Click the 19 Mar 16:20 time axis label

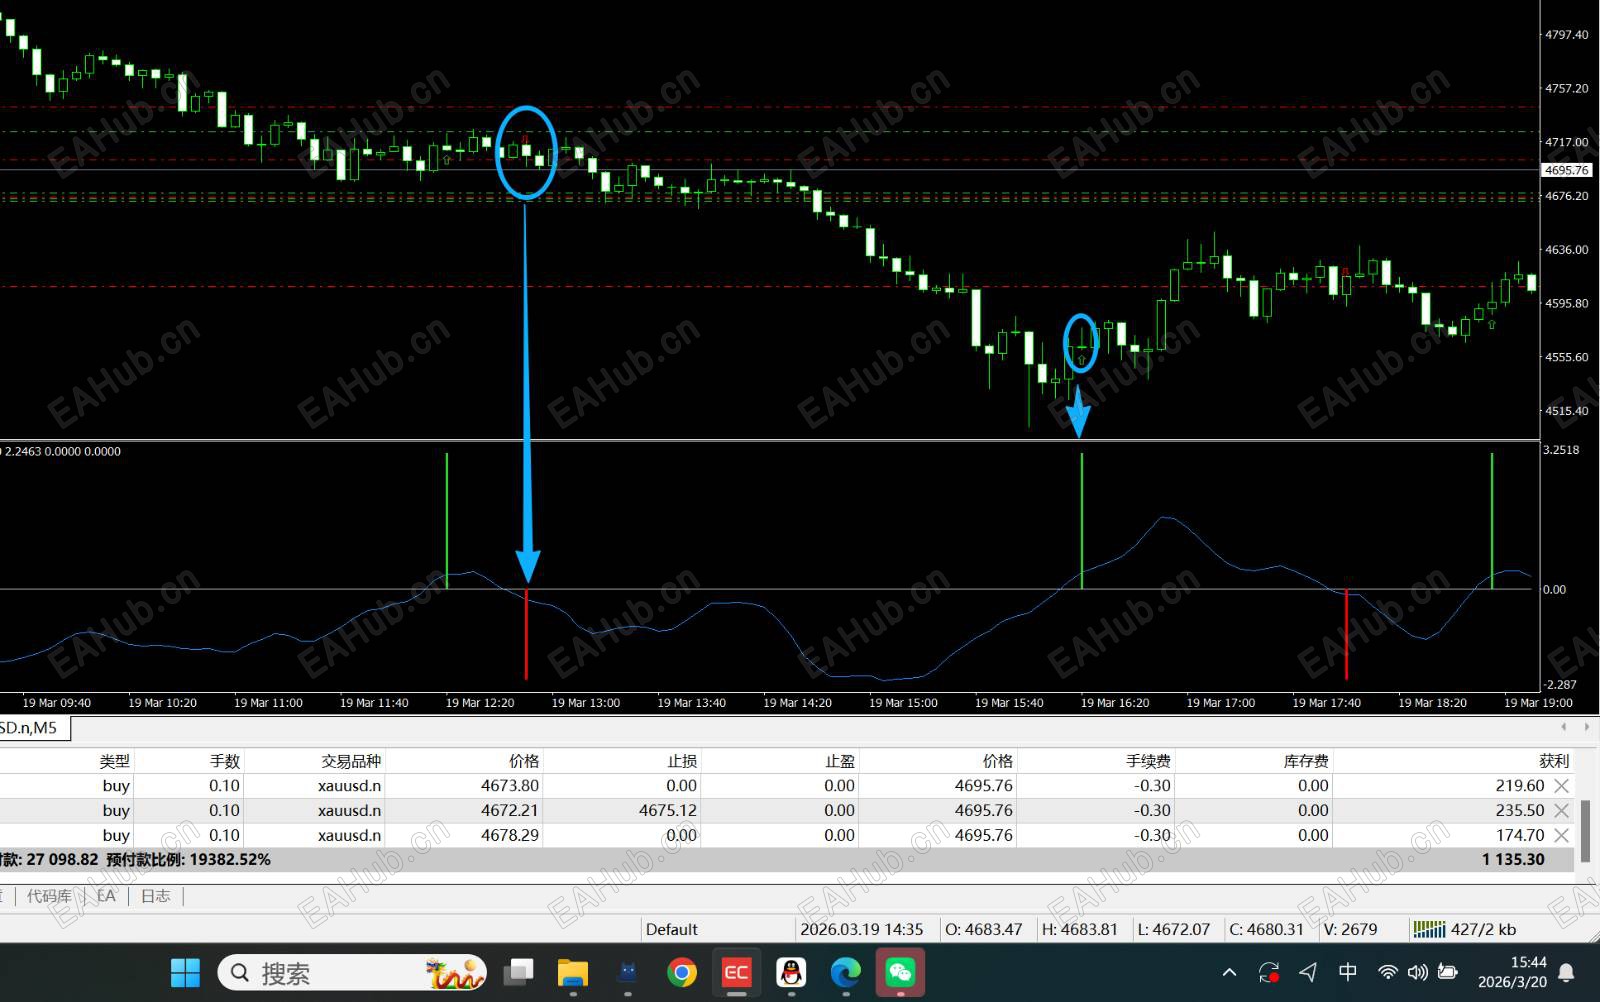pos(1115,703)
